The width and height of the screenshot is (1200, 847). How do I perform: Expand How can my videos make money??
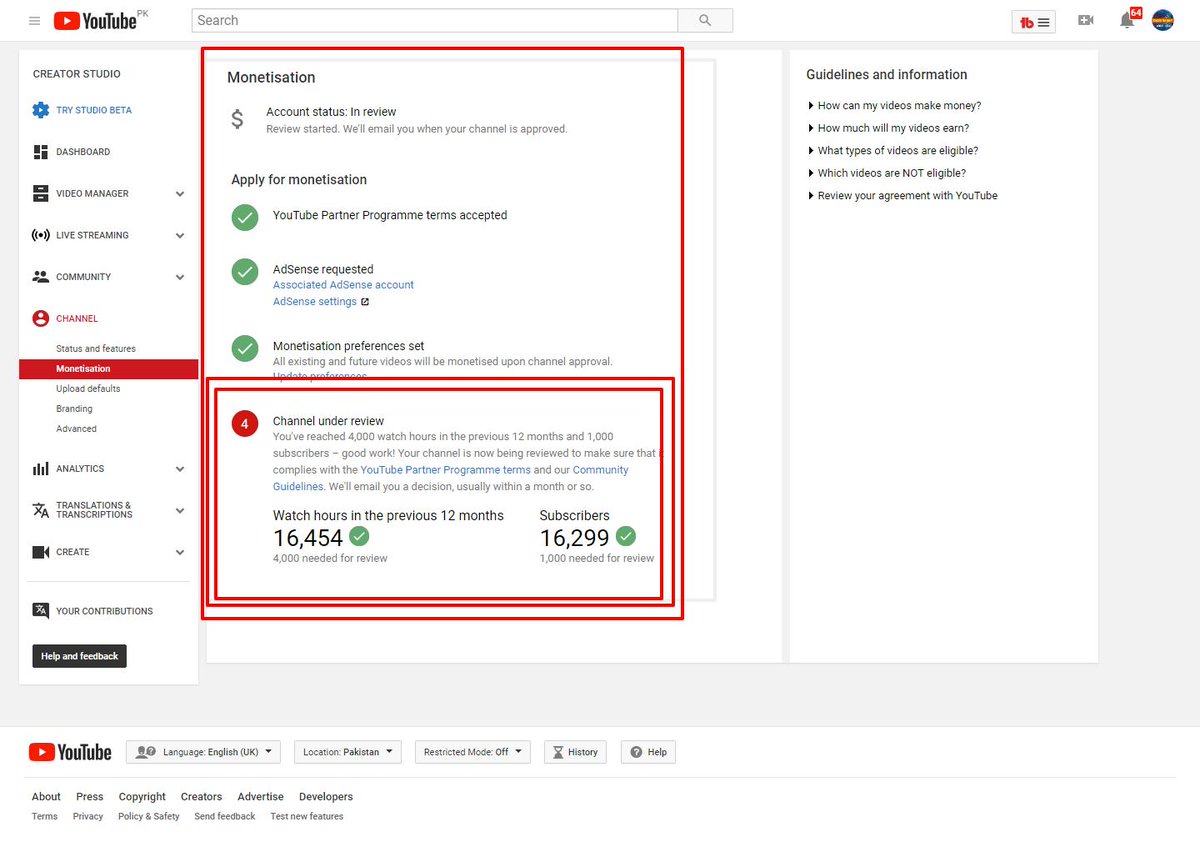click(894, 105)
